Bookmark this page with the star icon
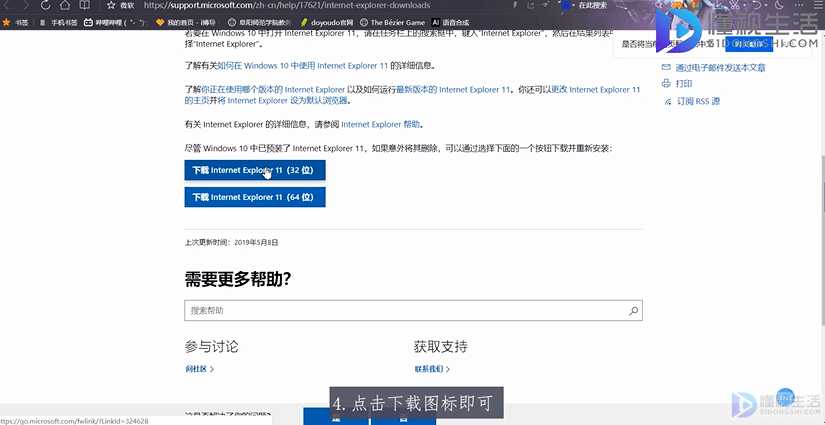Image resolution: width=825 pixels, height=425 pixels. pyautogui.click(x=111, y=5)
